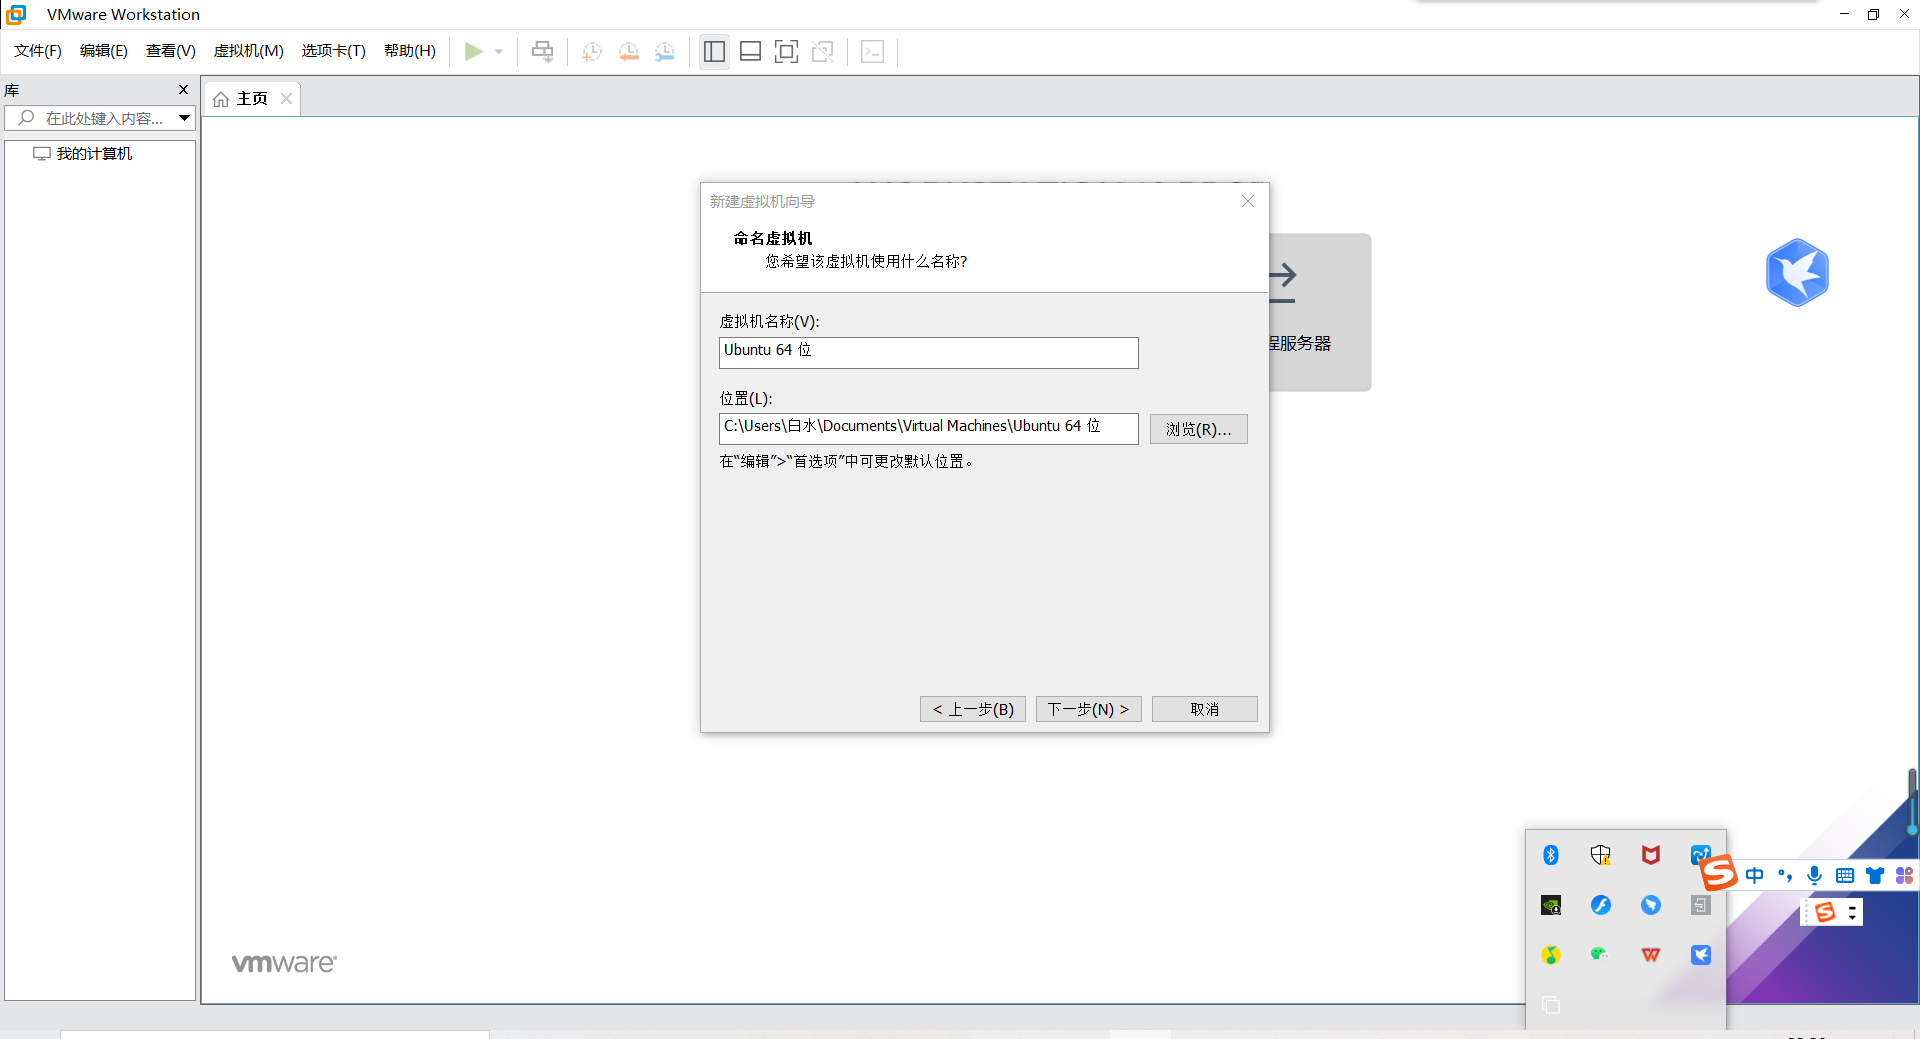Toggle the library sidebar view icon
The image size is (1920, 1039).
pyautogui.click(x=714, y=52)
